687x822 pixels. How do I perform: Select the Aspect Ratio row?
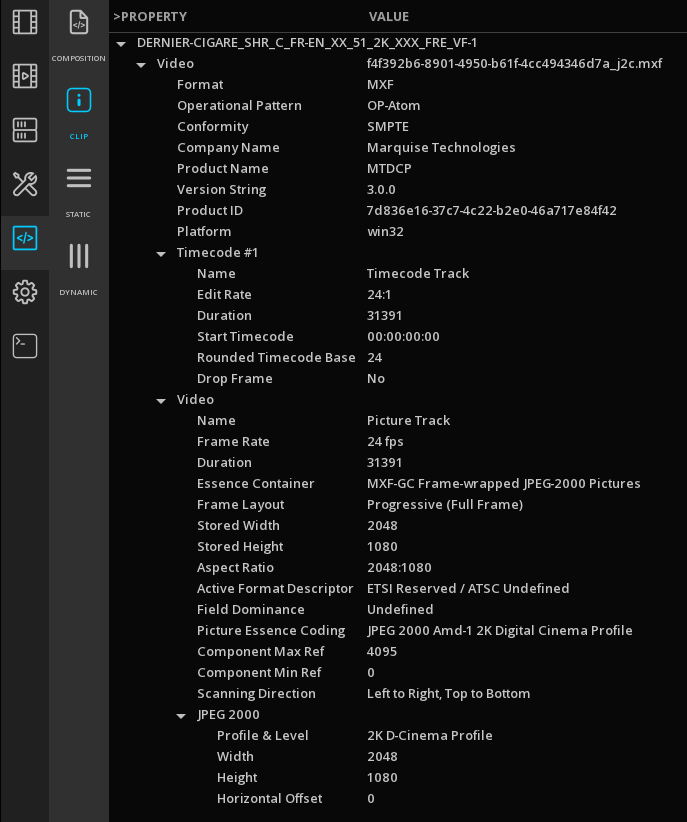click(398, 568)
